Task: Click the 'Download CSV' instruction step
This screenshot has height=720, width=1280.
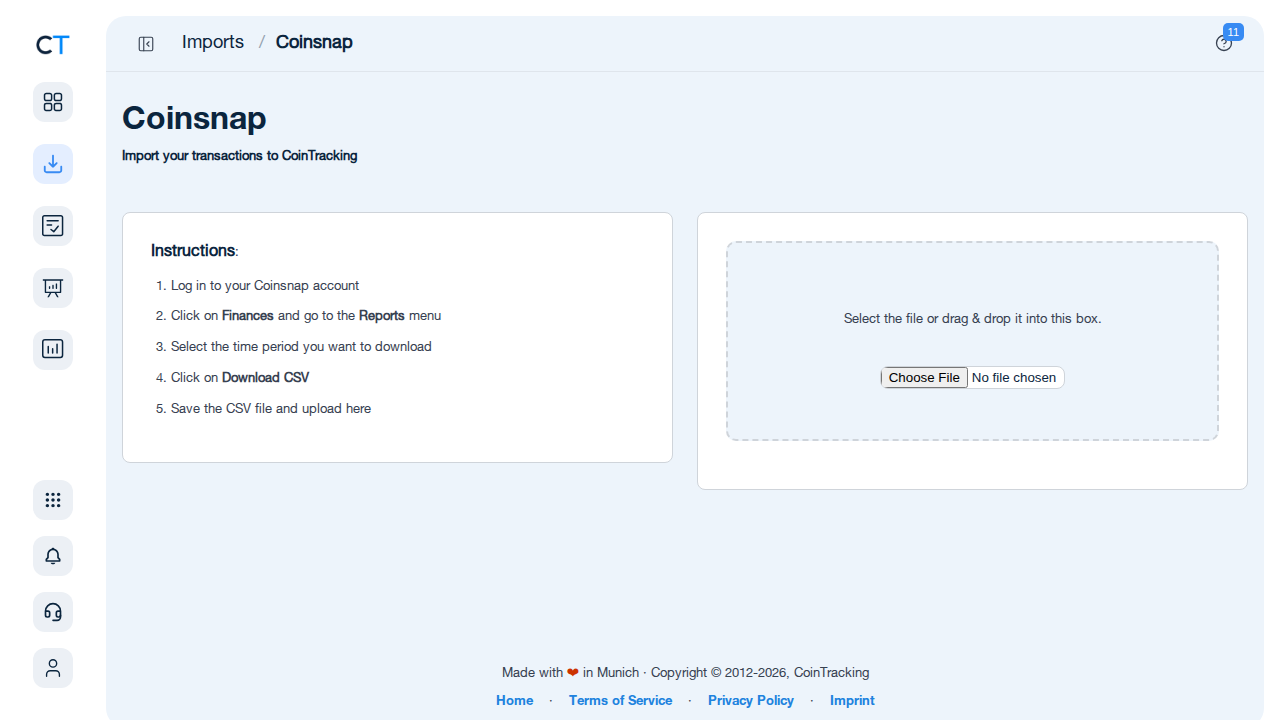Action: tap(240, 377)
